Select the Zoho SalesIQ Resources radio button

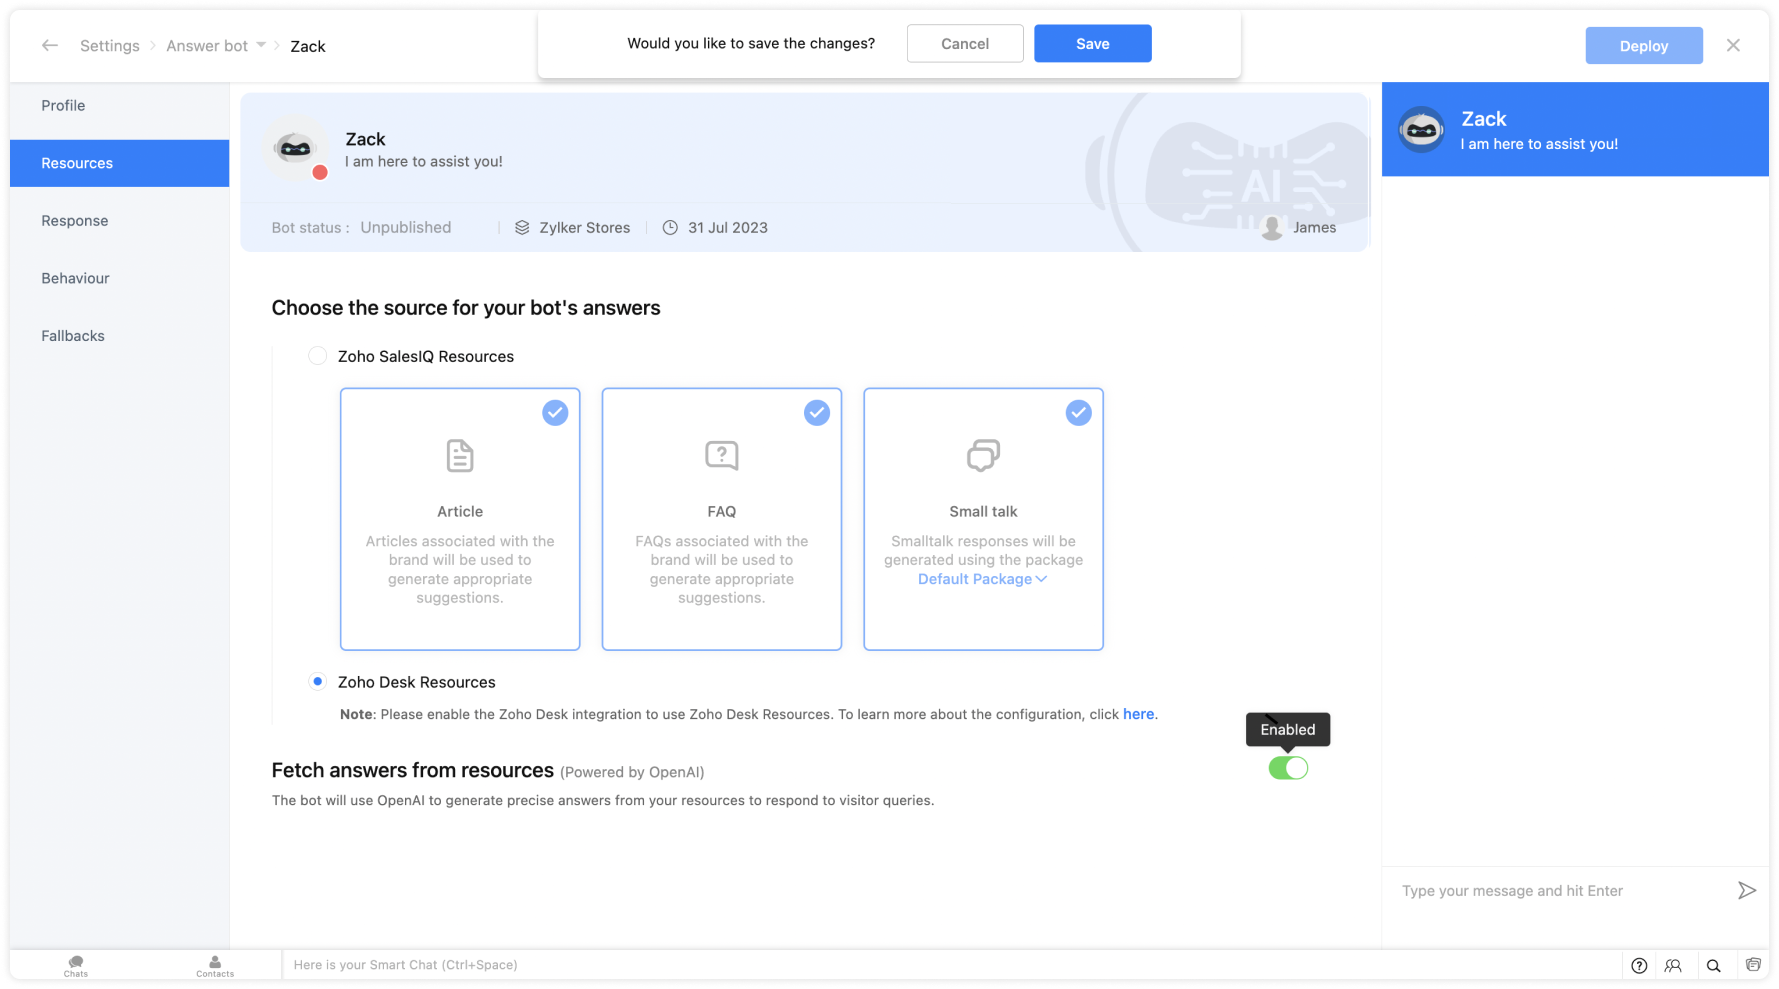[x=318, y=356]
